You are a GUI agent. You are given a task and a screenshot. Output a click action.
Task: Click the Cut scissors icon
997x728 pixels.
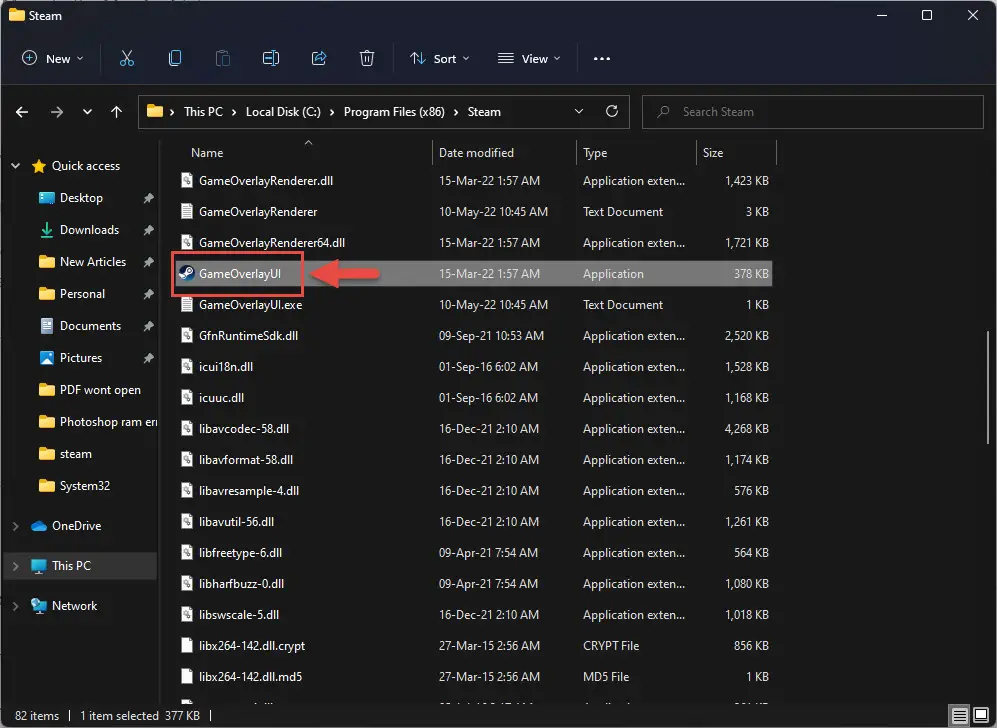point(127,58)
